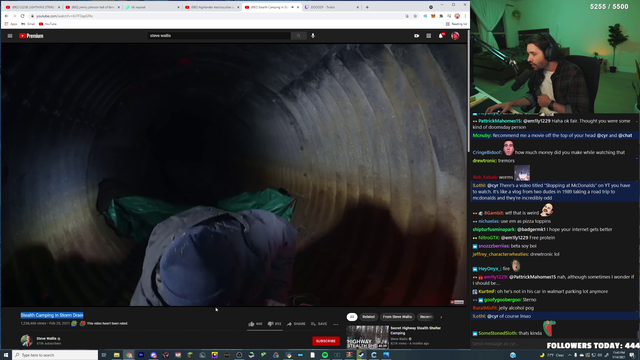The height and width of the screenshot is (360, 640).
Task: Switch to the CLOSE LIGHTNING STRIKE tab
Action: [x=33, y=7]
